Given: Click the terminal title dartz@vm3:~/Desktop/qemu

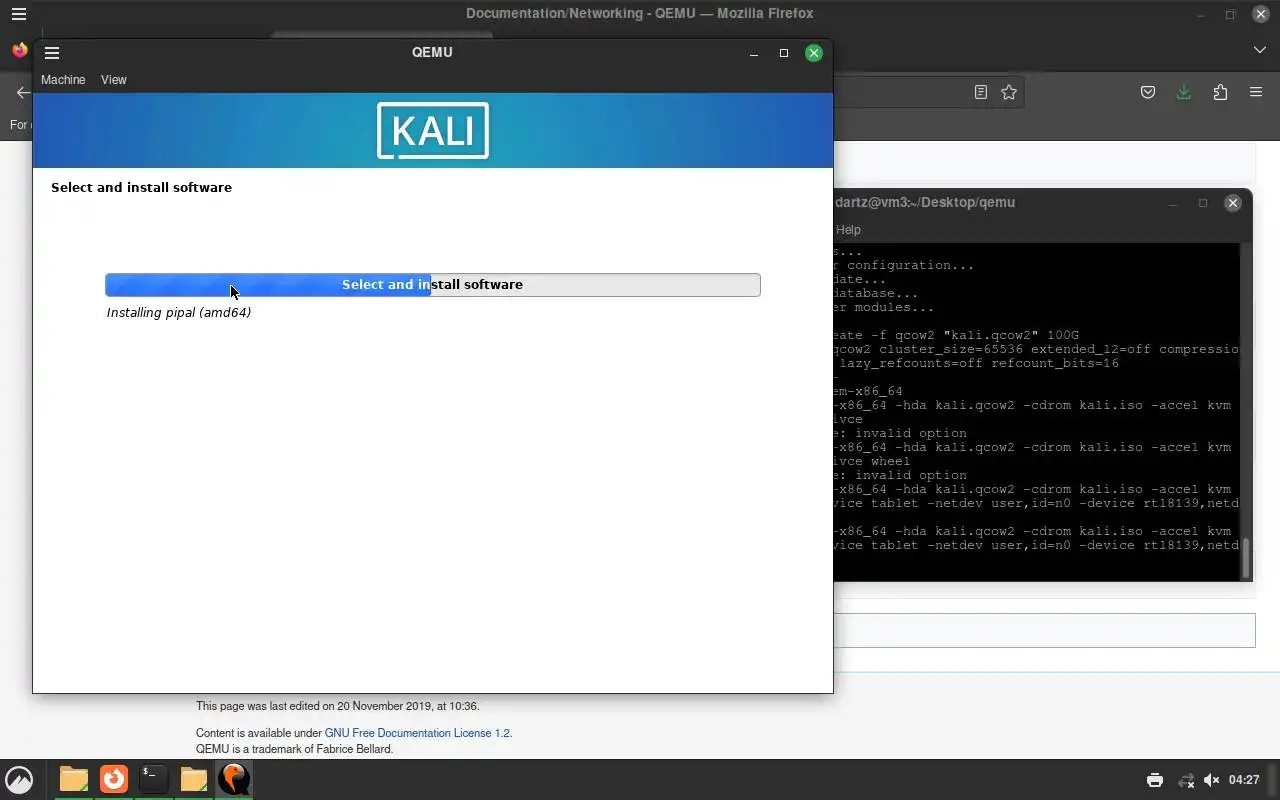Looking at the screenshot, I should tap(925, 202).
